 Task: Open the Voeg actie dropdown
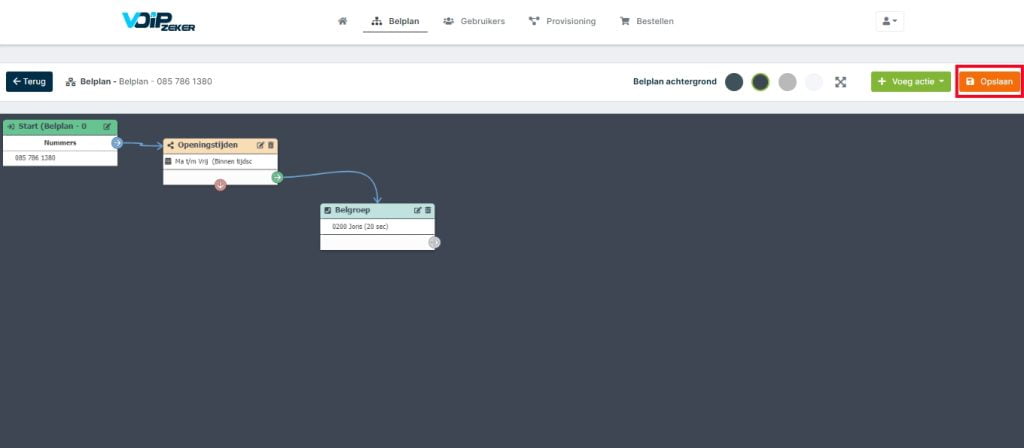click(910, 82)
